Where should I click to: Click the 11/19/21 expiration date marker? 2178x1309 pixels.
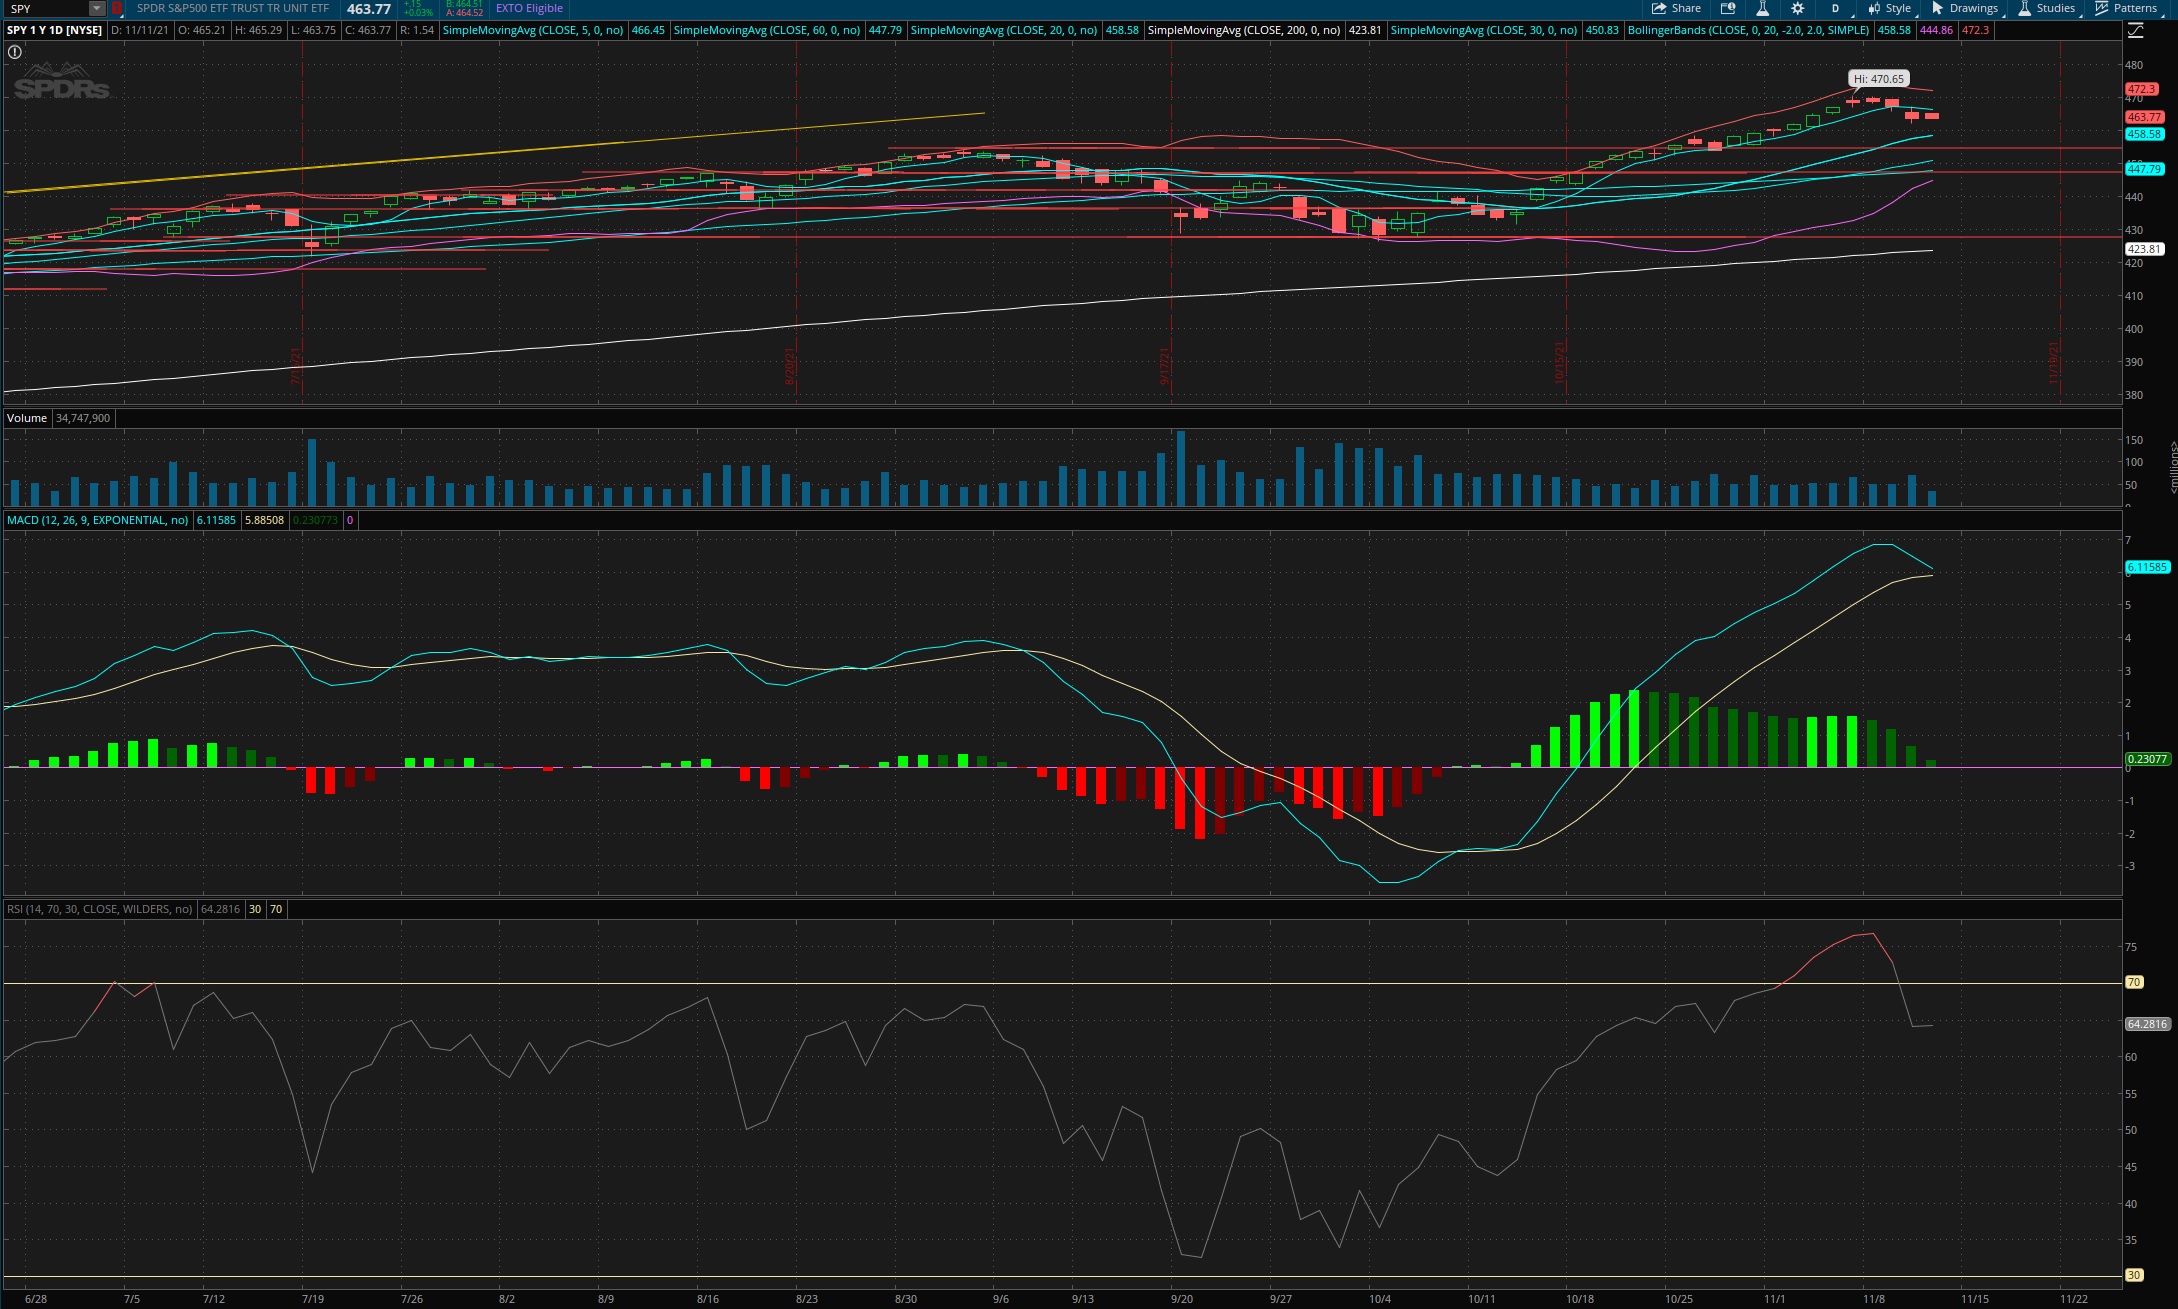[x=2054, y=363]
